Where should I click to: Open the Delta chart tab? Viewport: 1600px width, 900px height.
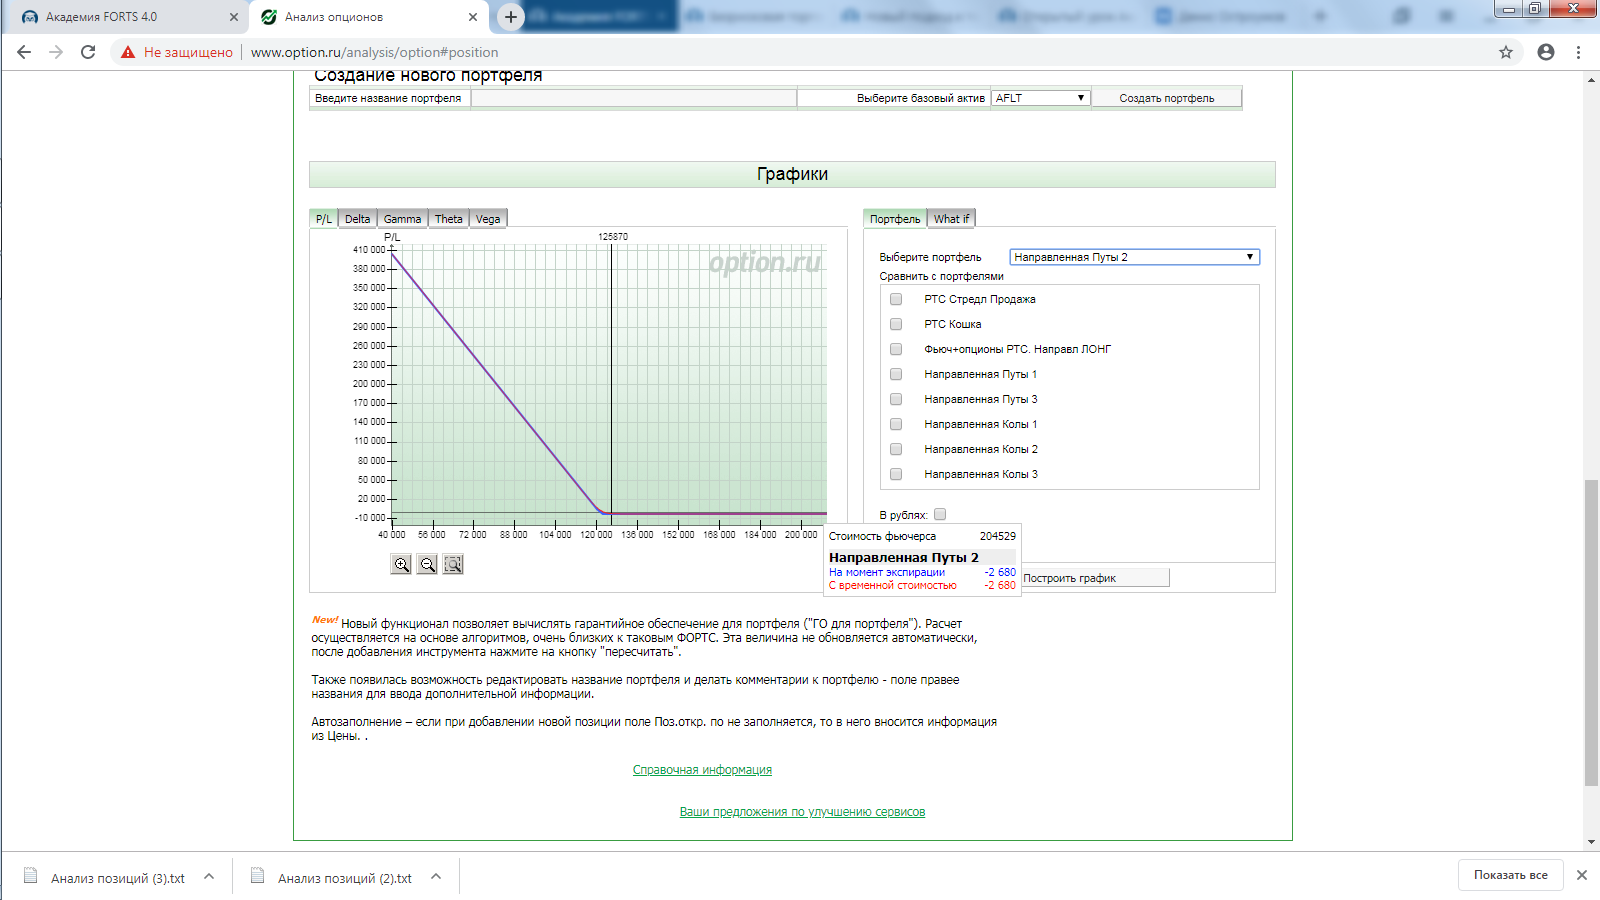point(358,219)
